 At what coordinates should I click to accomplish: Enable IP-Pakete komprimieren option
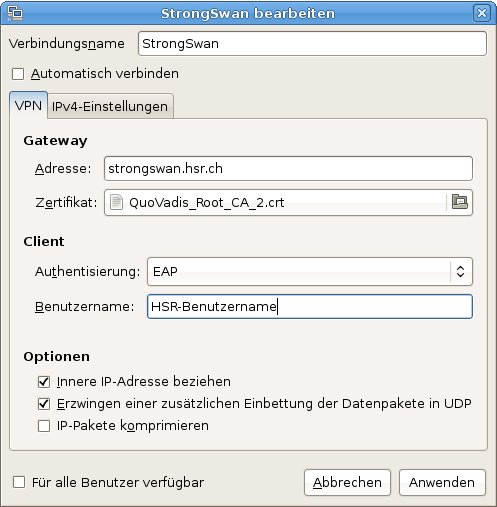pyautogui.click(x=44, y=426)
